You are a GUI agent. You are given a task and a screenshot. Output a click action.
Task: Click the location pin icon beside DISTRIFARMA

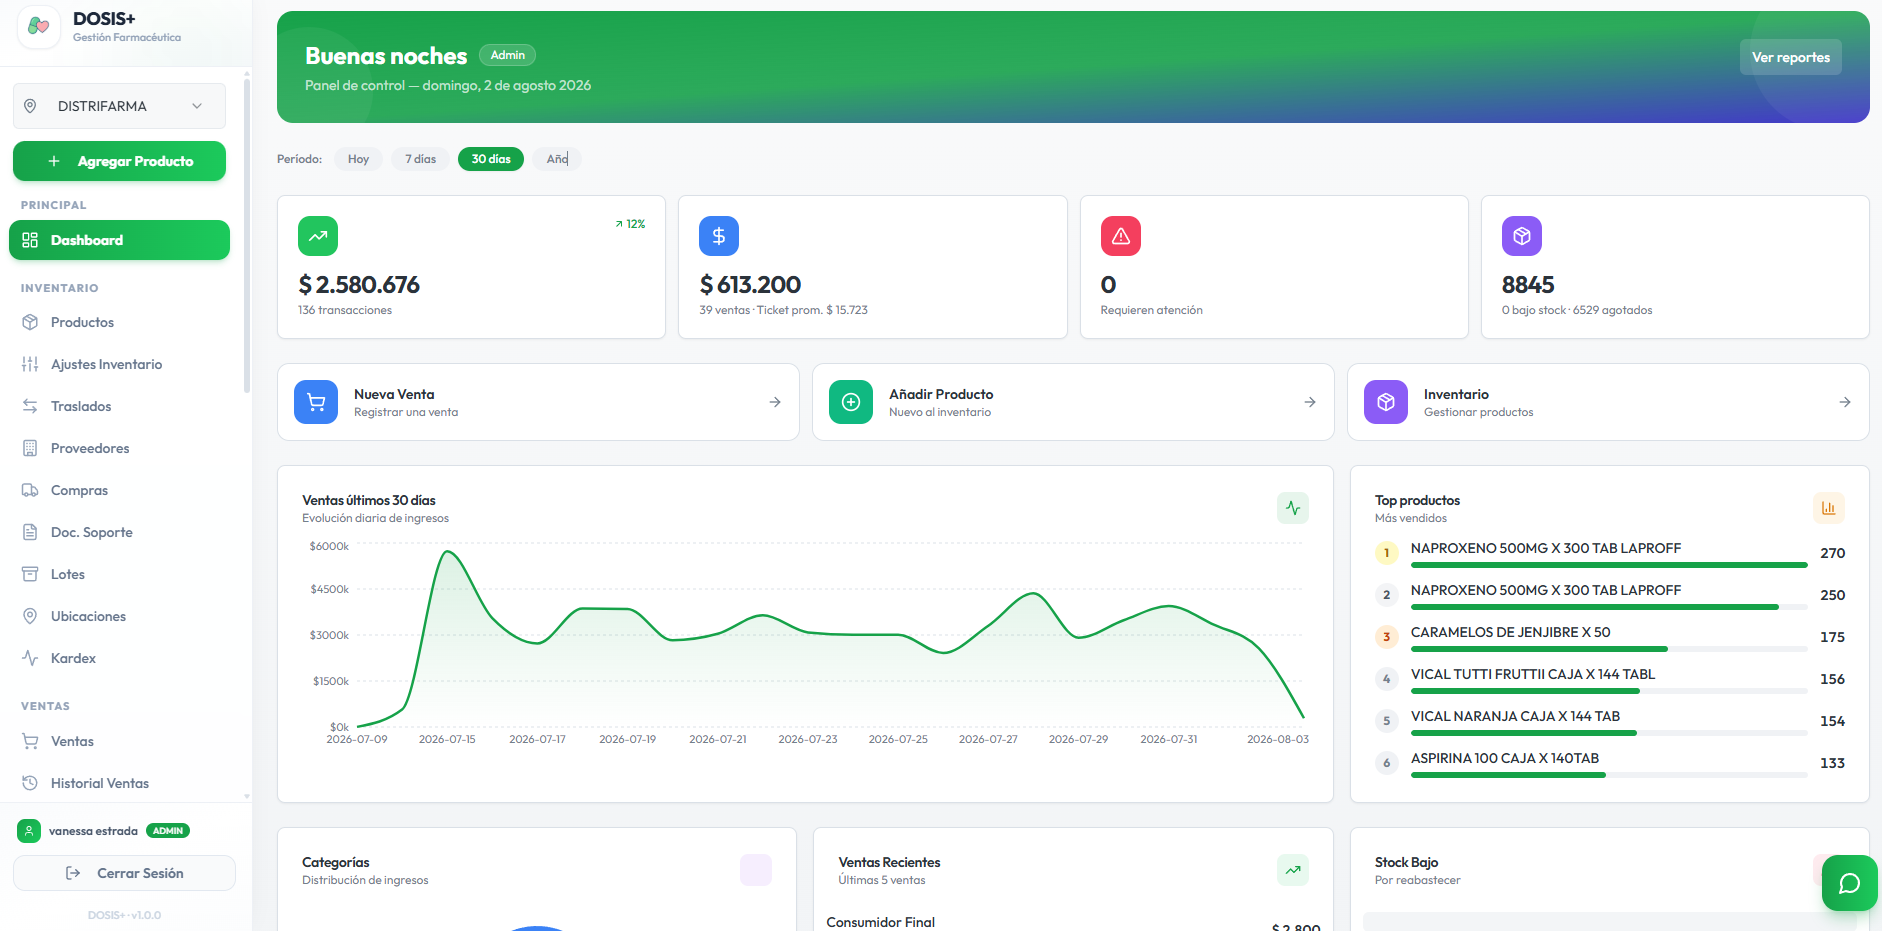coord(30,106)
